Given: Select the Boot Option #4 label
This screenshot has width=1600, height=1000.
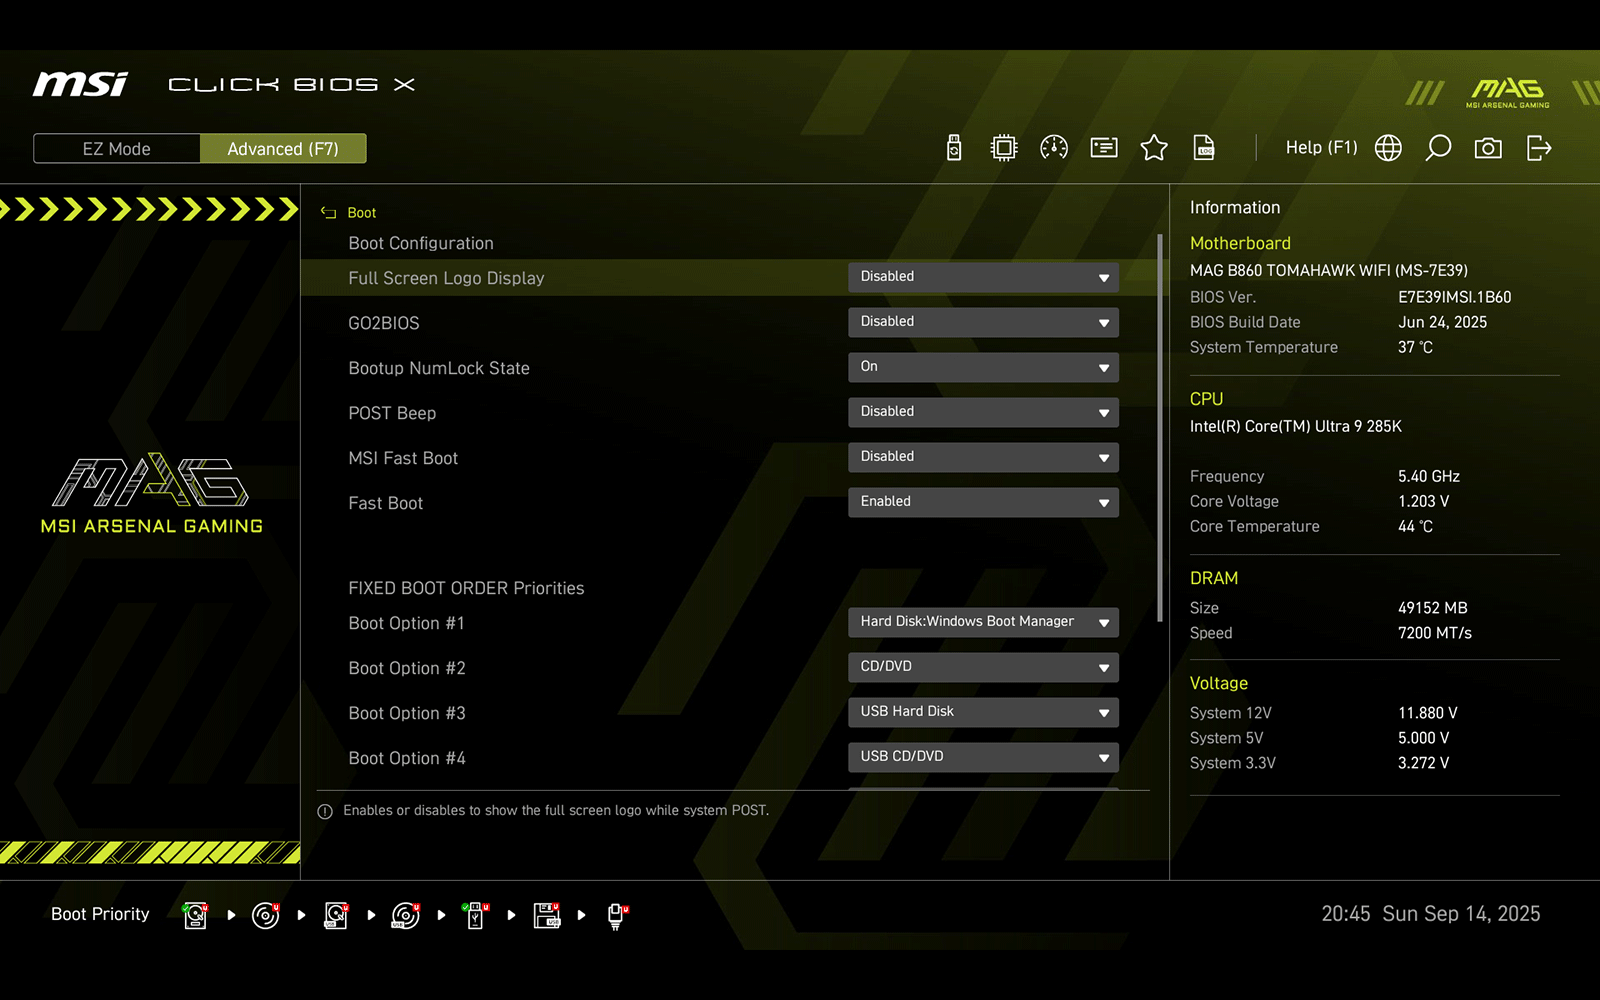Looking at the screenshot, I should tap(407, 758).
